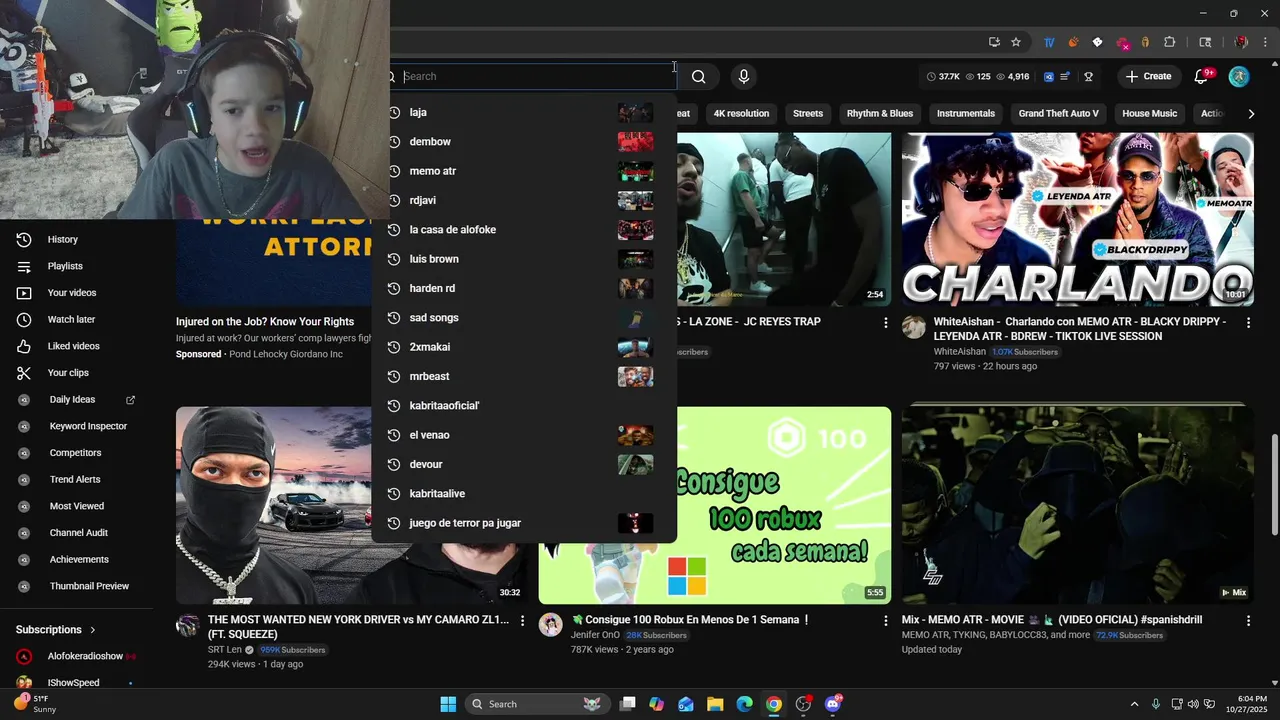Open options menu for JC Reyes Trap video

pyautogui.click(x=885, y=323)
